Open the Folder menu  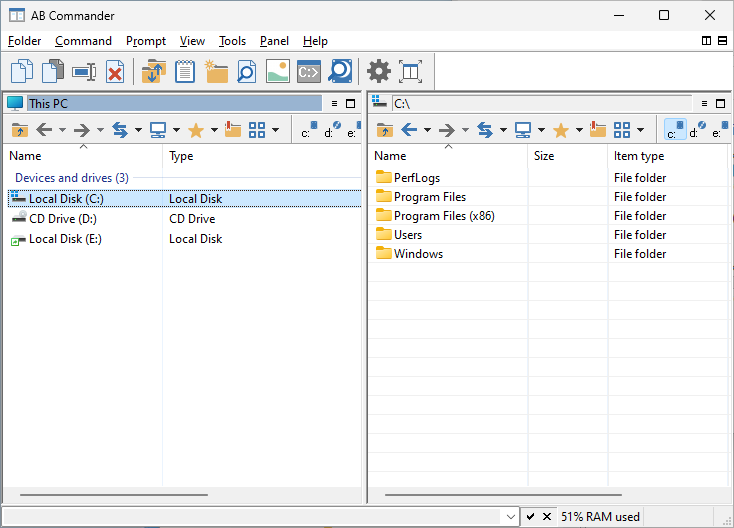(x=24, y=41)
